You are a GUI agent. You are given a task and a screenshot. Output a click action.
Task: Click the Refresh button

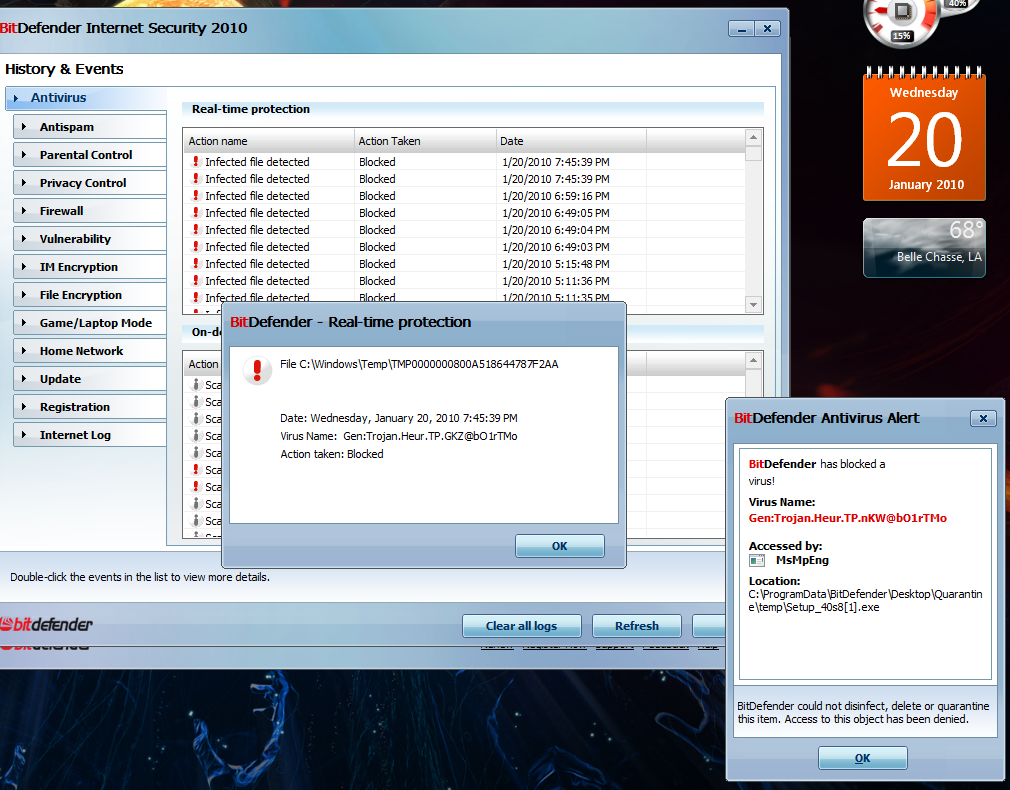(636, 626)
